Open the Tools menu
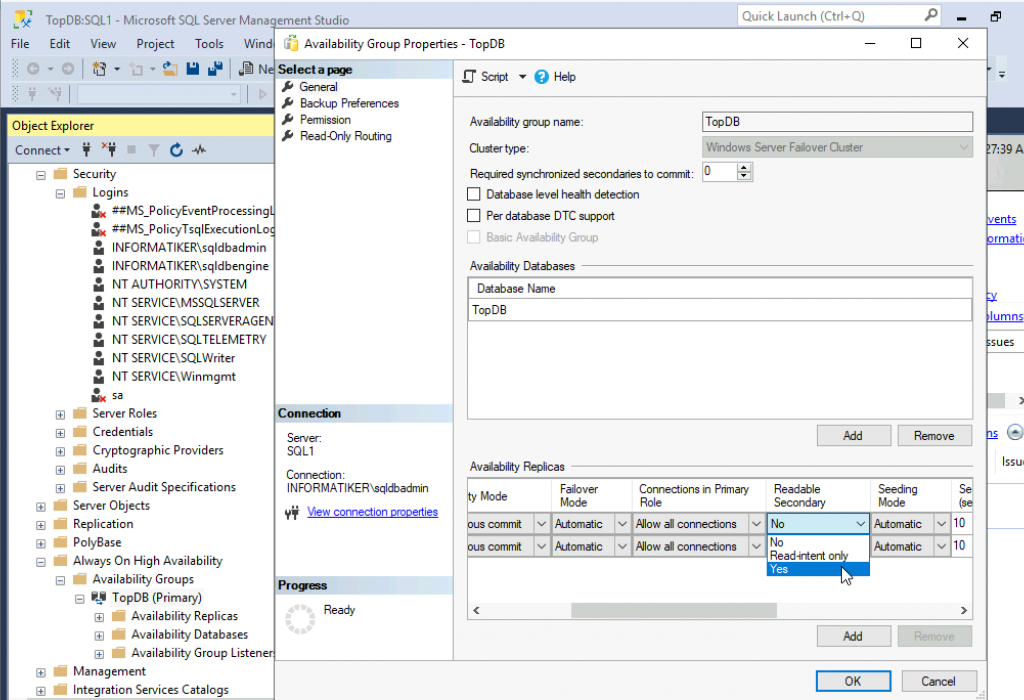 pos(209,44)
